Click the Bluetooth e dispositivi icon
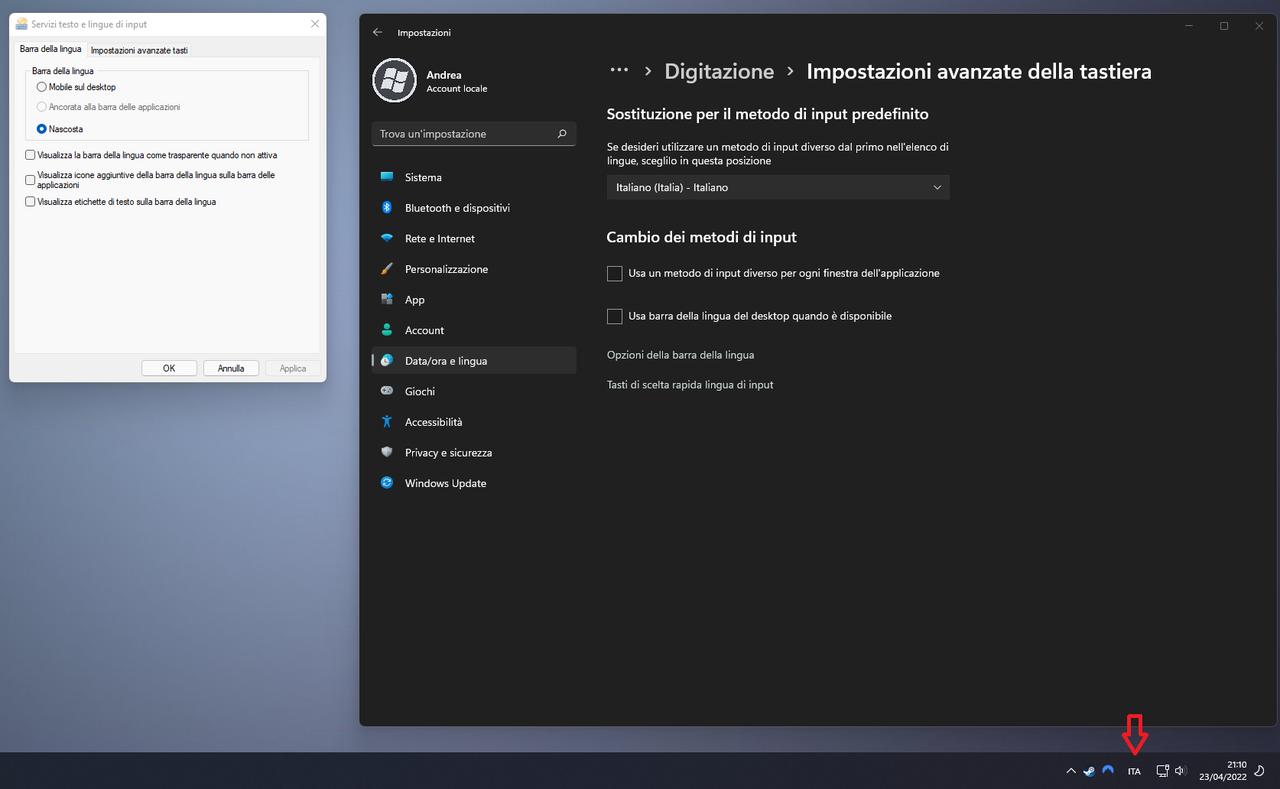The height and width of the screenshot is (789, 1280). pos(387,208)
